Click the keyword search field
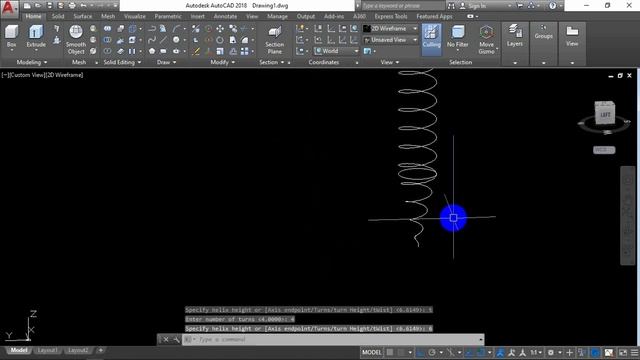 [402, 6]
